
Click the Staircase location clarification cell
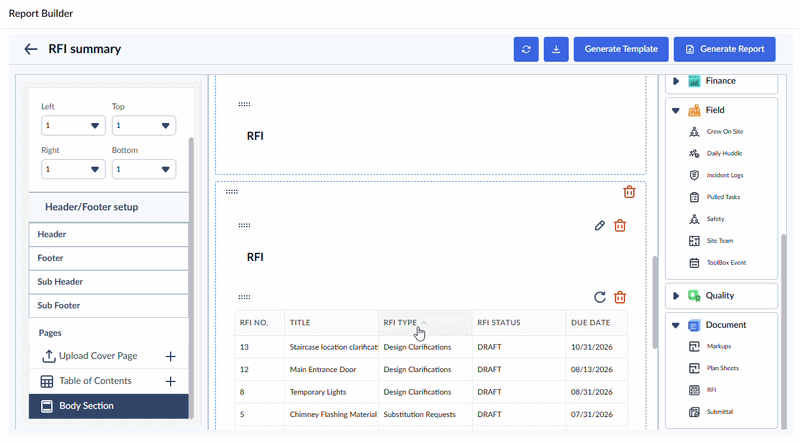tap(331, 347)
